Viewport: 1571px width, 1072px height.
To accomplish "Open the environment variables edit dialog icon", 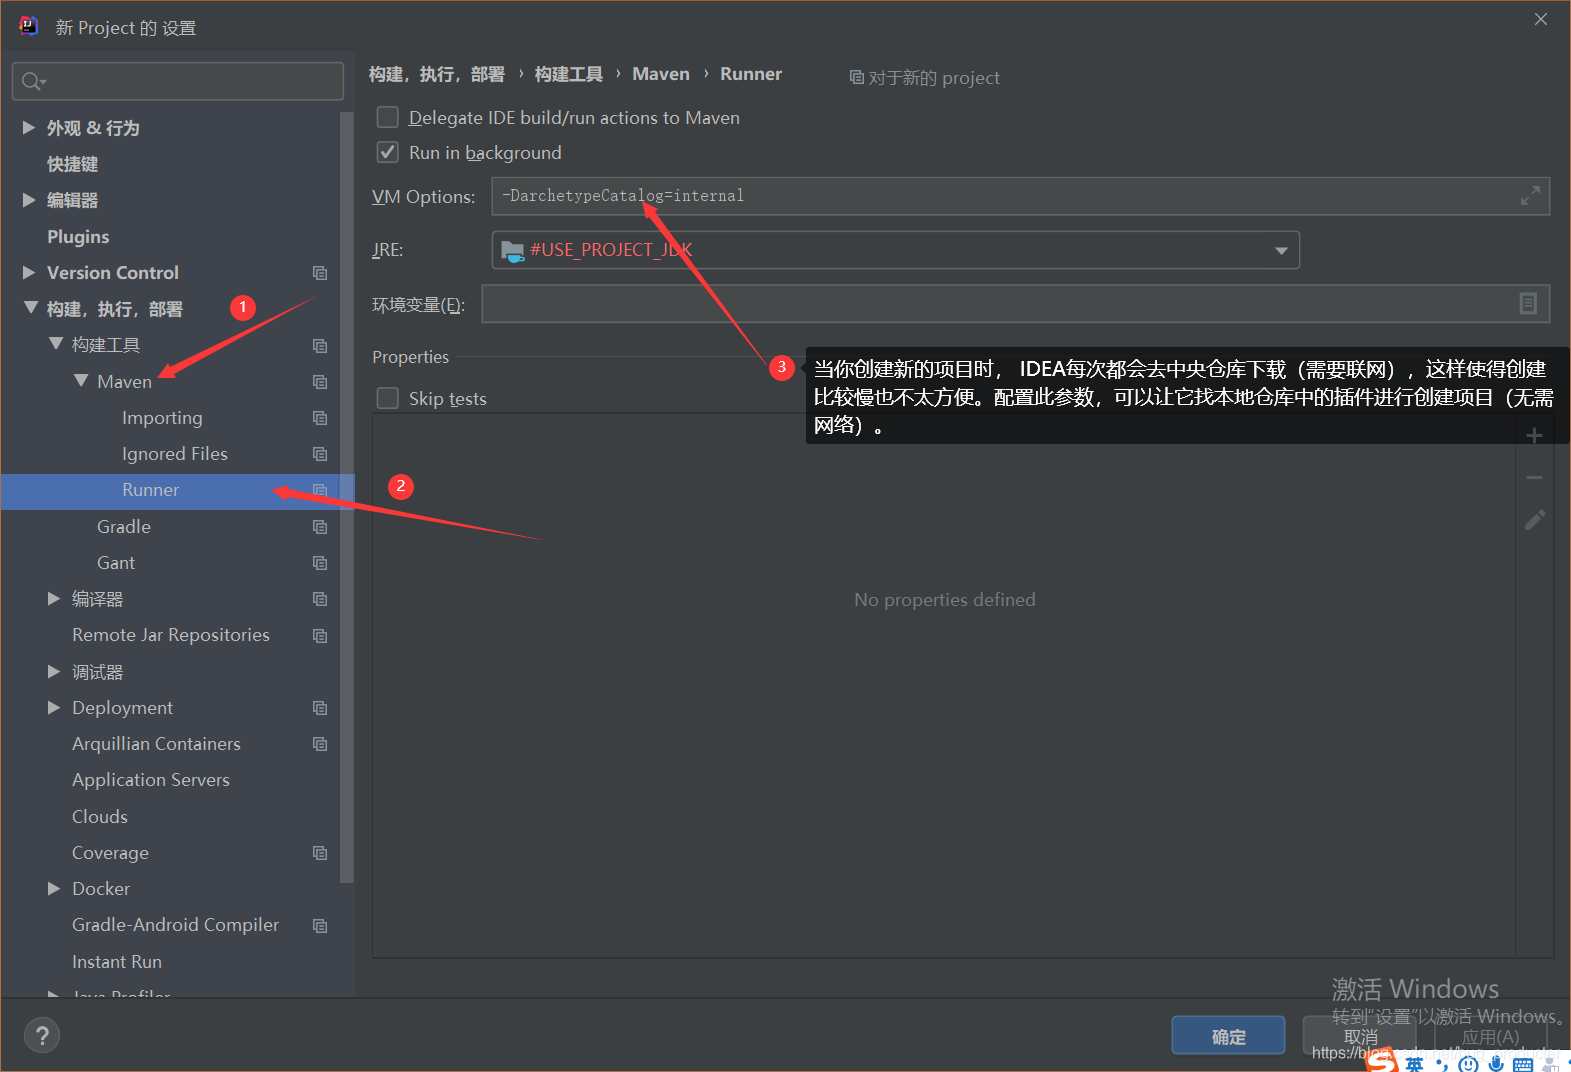I will click(x=1528, y=303).
